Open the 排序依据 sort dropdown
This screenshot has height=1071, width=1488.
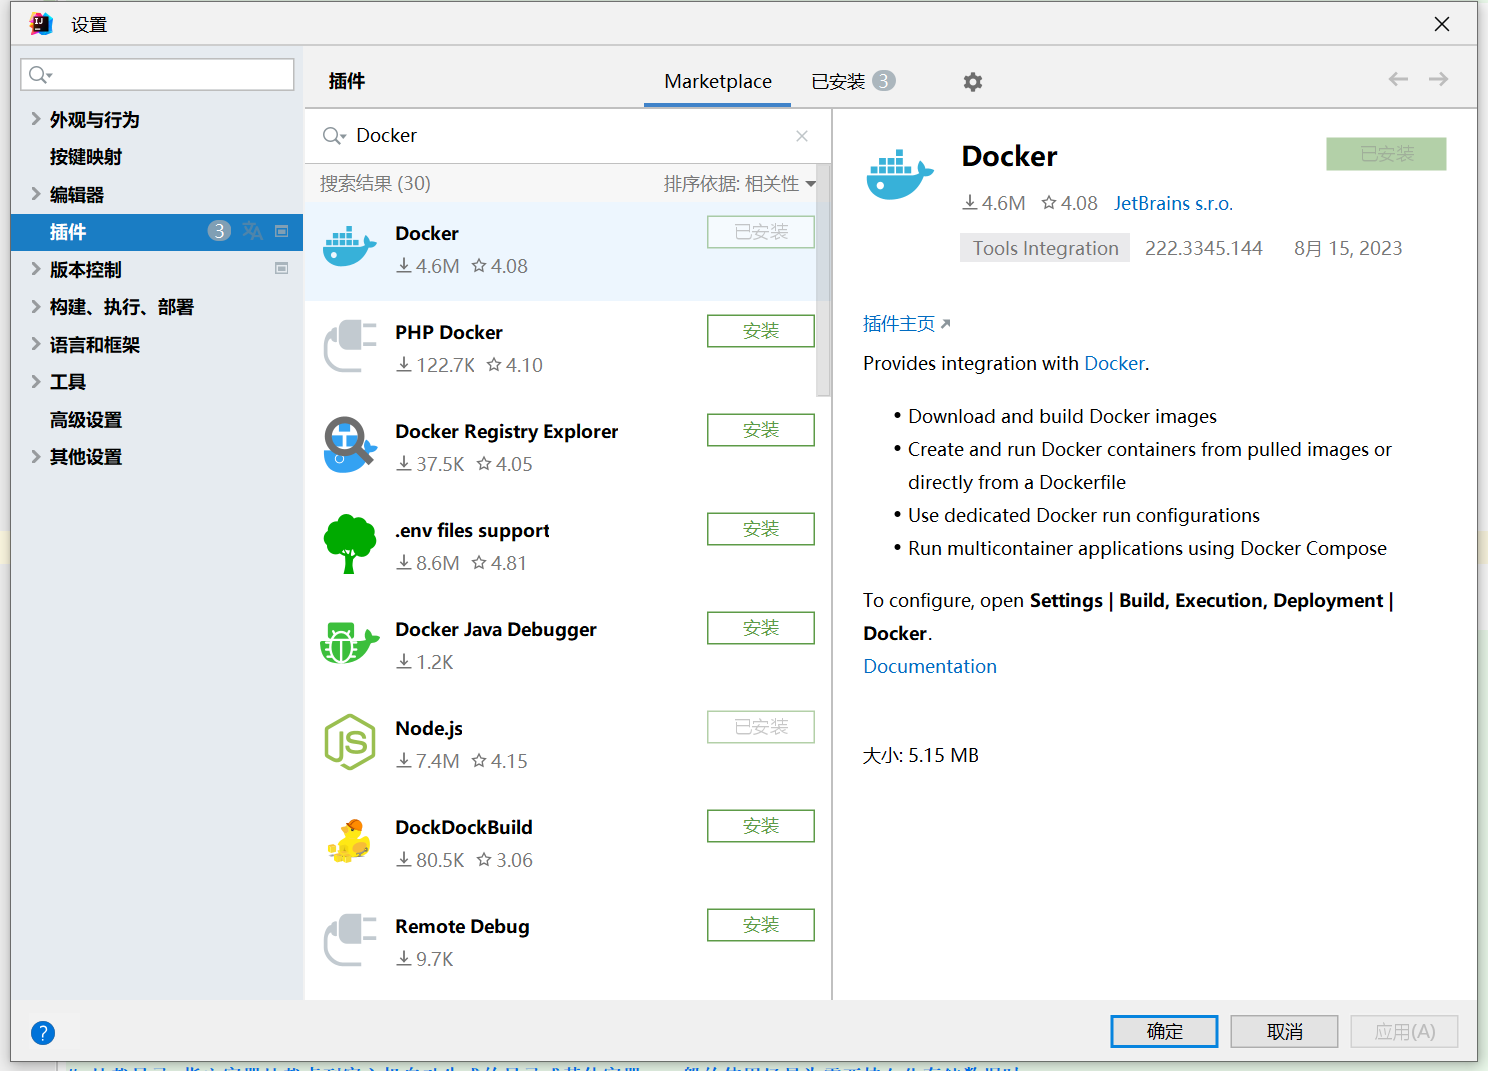739,184
